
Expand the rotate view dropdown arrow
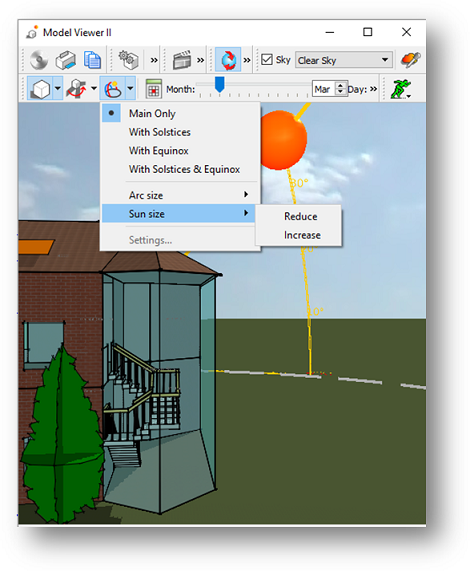[94, 88]
